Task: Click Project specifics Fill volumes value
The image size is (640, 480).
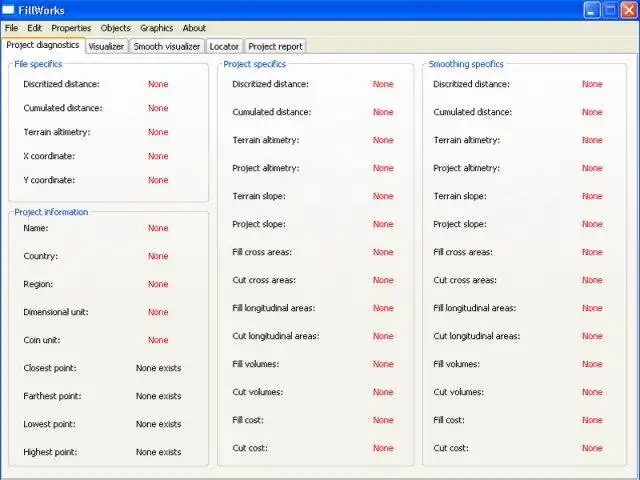Action: tap(383, 364)
